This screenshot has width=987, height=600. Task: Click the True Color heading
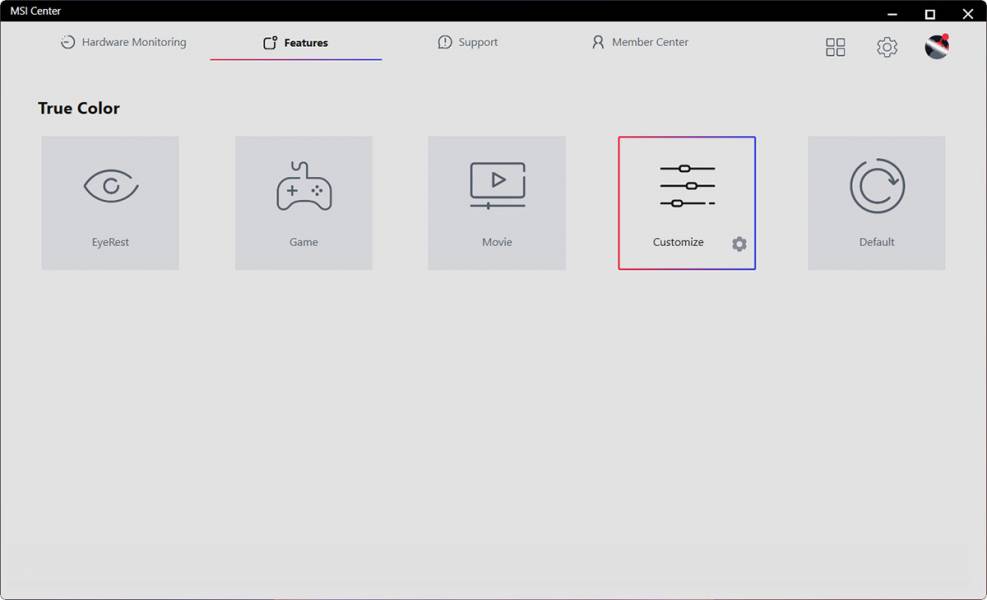pyautogui.click(x=79, y=108)
